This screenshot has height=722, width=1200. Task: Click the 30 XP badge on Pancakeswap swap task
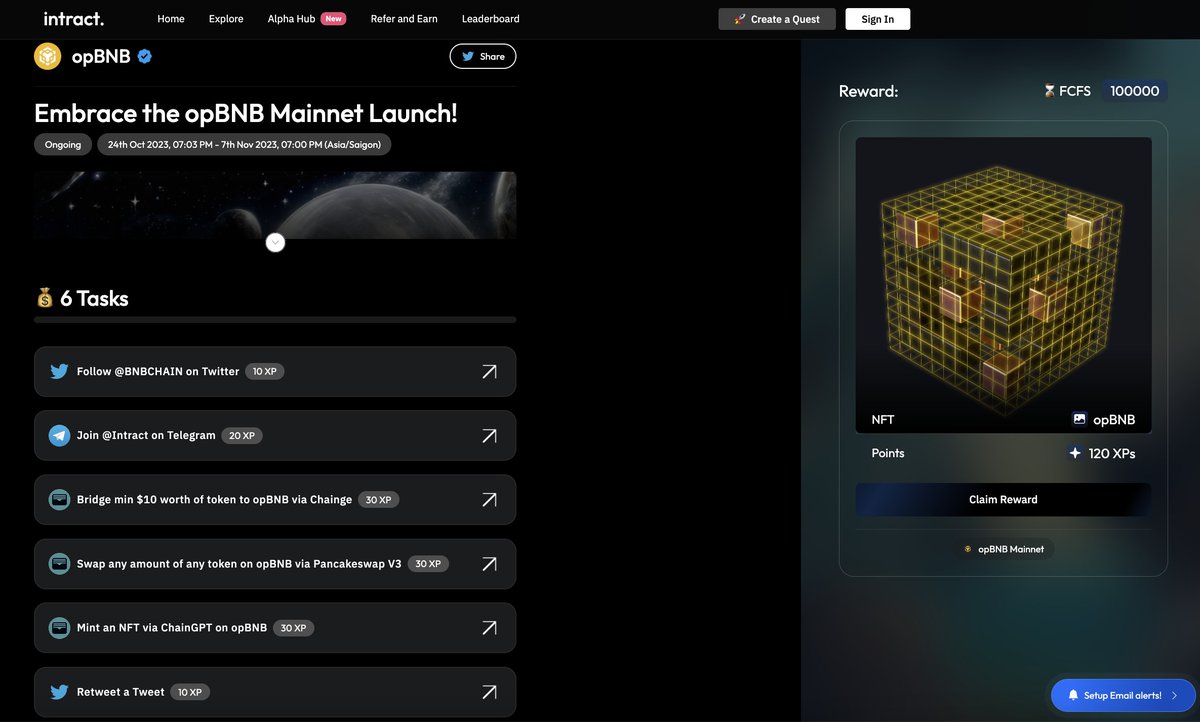coord(428,564)
